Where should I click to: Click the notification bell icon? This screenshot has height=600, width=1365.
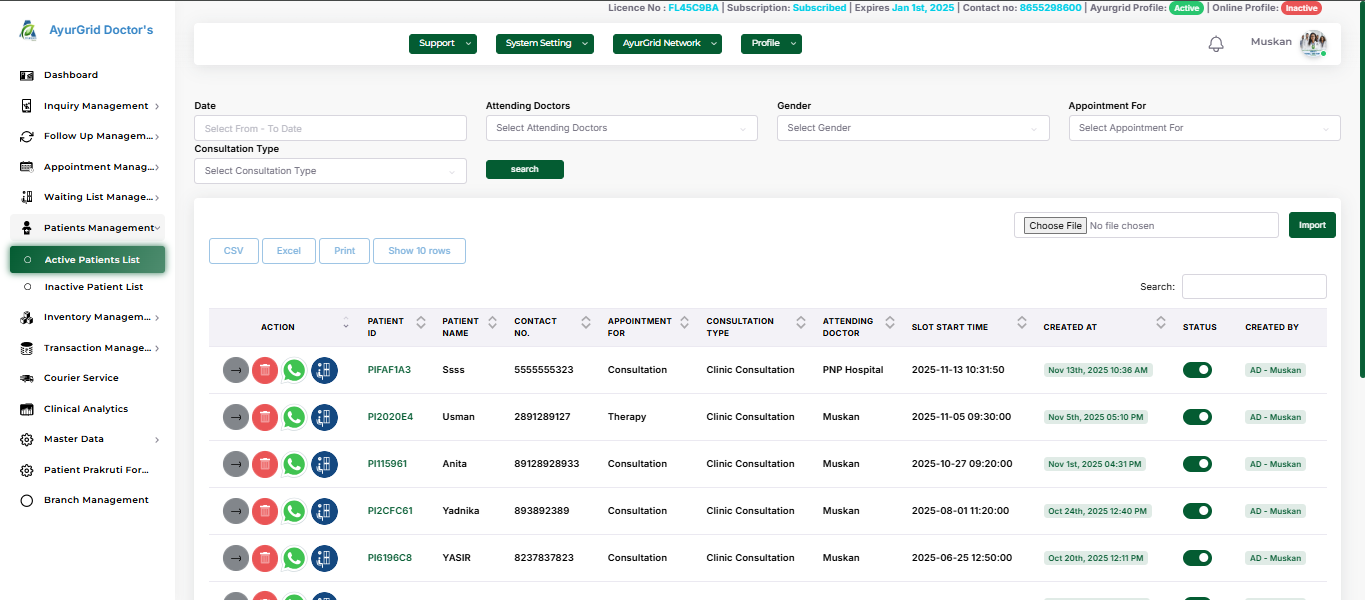(1216, 44)
